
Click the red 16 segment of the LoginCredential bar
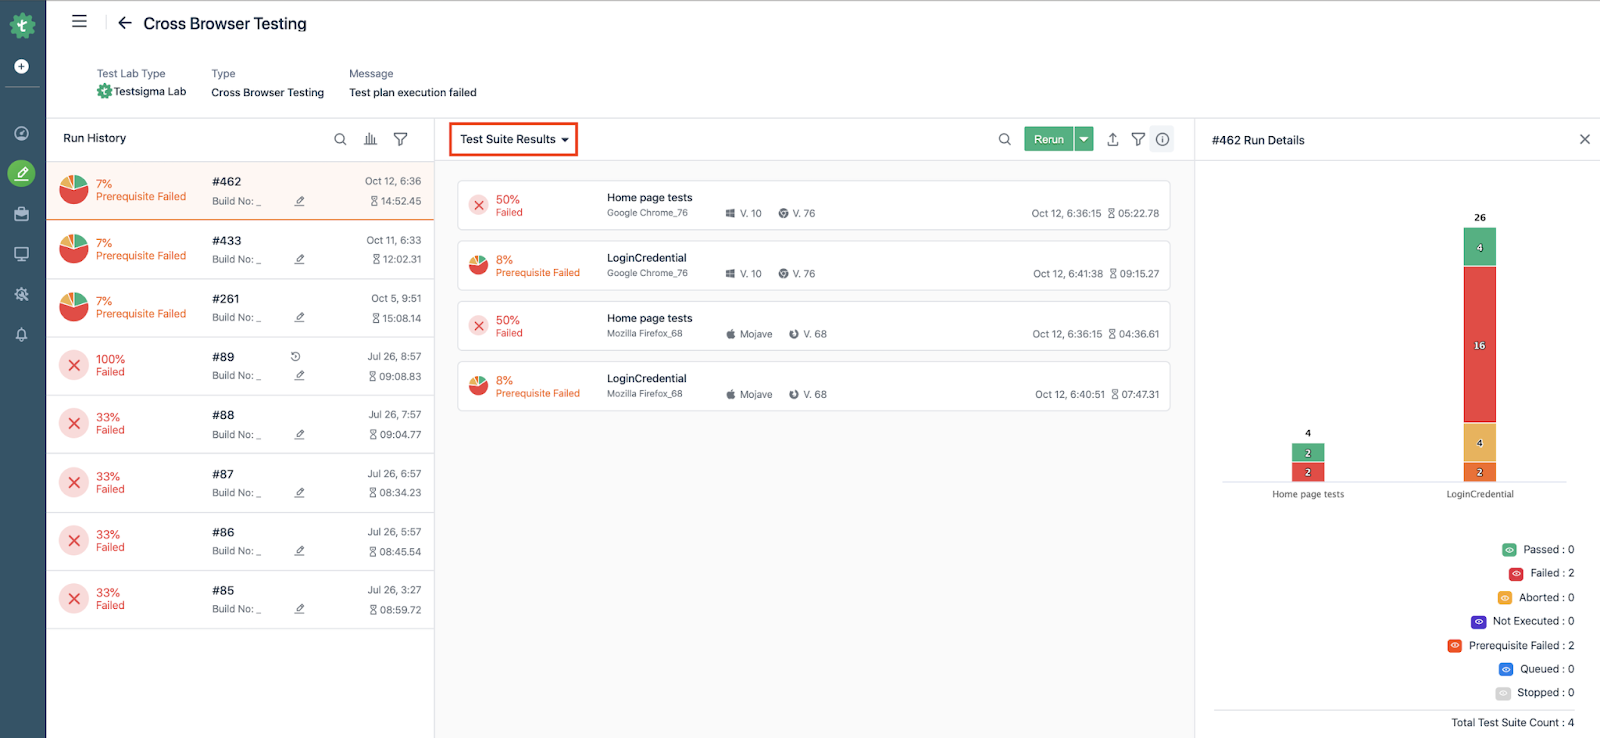[x=1480, y=345]
